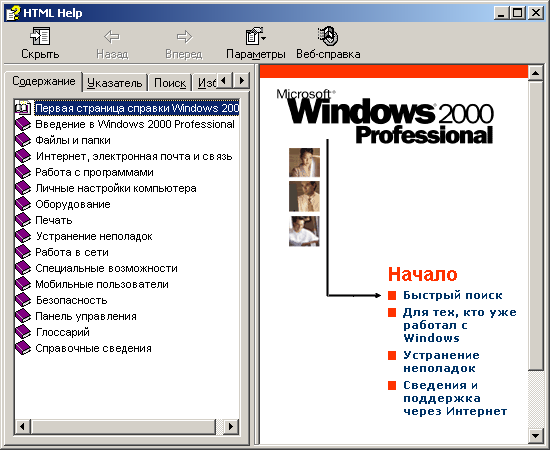
Task: Open the partially hidden Избранное tab
Action: pyautogui.click(x=205, y=83)
